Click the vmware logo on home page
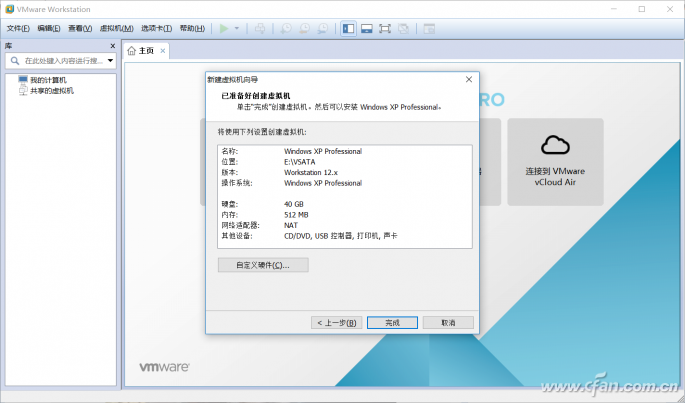 (x=164, y=367)
